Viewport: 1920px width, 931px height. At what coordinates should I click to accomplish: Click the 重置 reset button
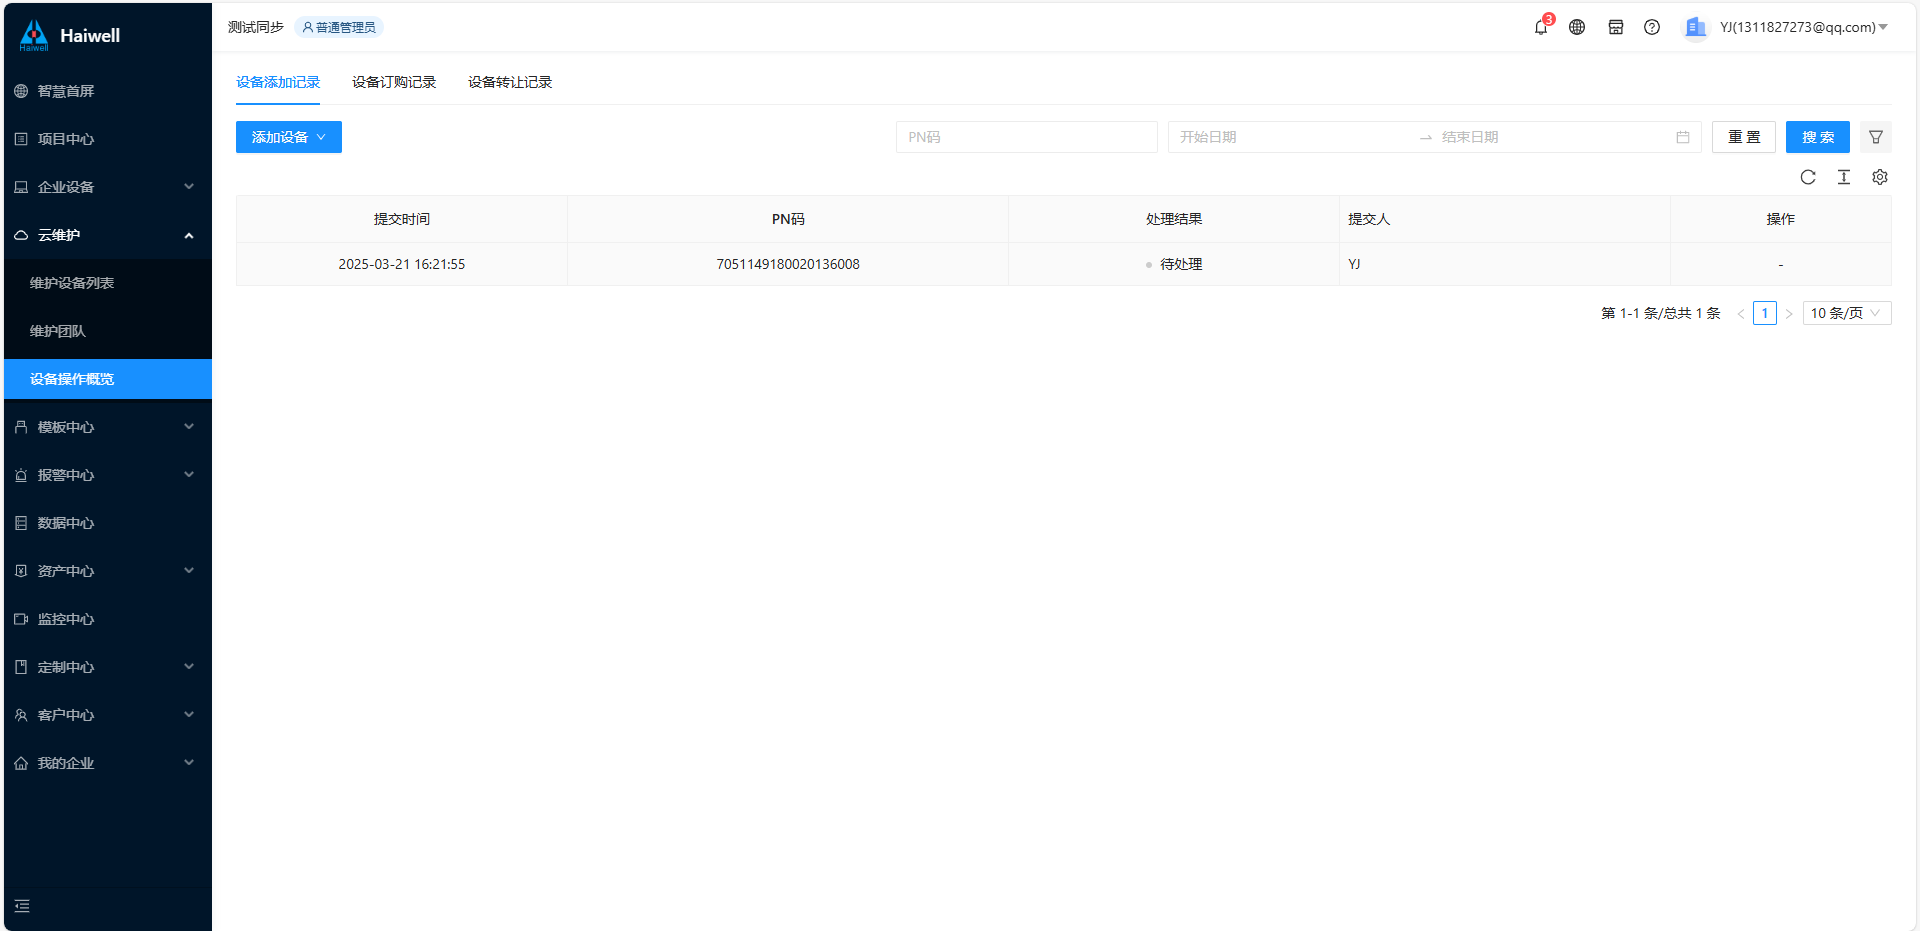point(1743,137)
